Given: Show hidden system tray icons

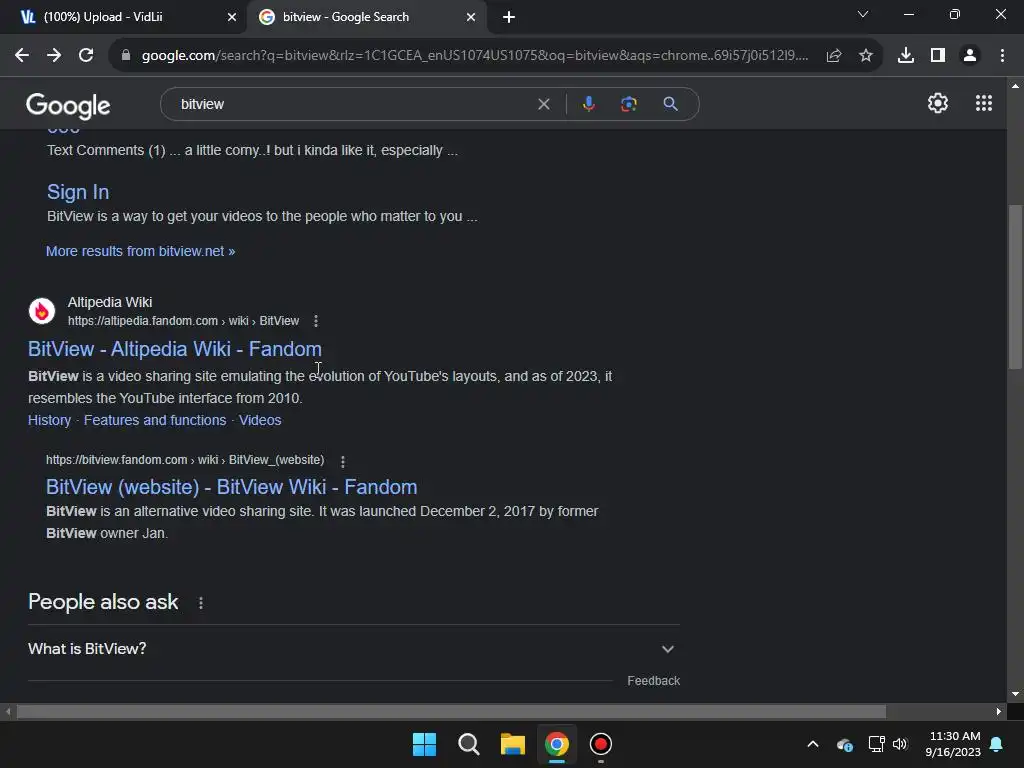Looking at the screenshot, I should 812,744.
